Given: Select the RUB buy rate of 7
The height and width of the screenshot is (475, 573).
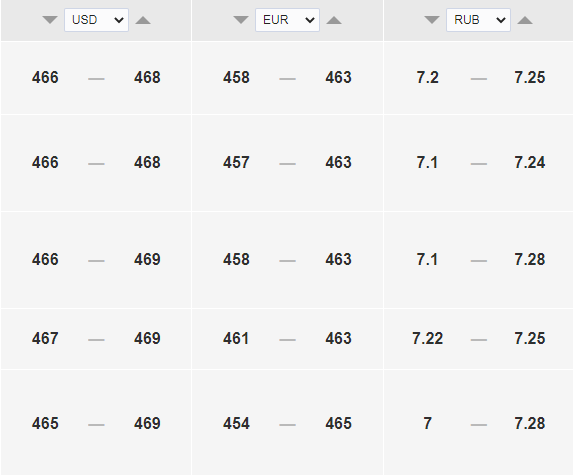Looking at the screenshot, I should pyautogui.click(x=428, y=423).
